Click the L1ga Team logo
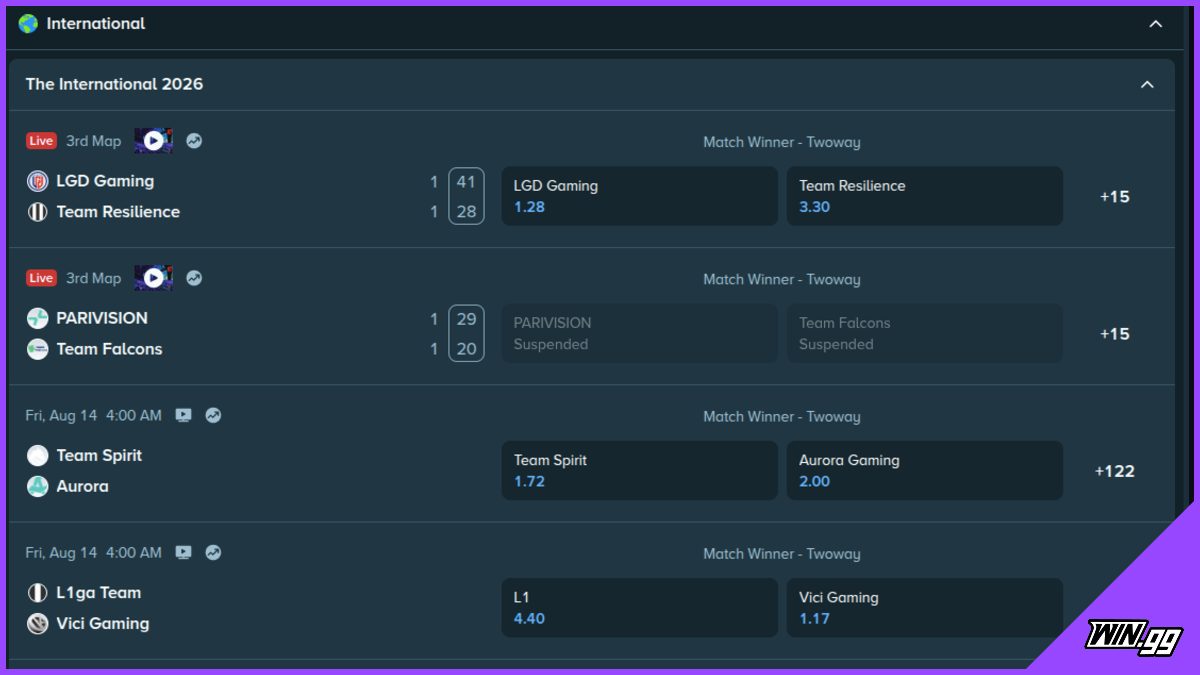The width and height of the screenshot is (1200, 675). (x=37, y=592)
